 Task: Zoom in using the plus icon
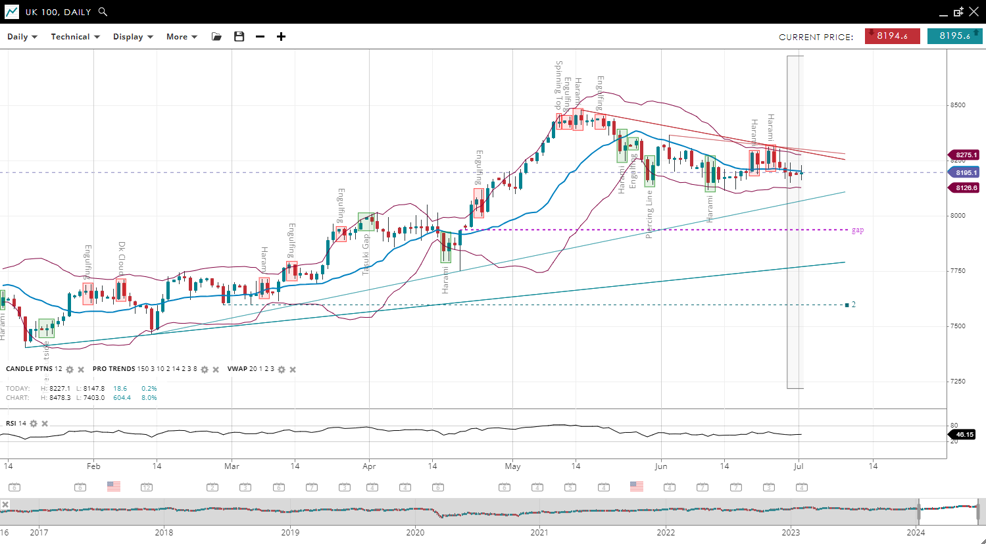(281, 37)
